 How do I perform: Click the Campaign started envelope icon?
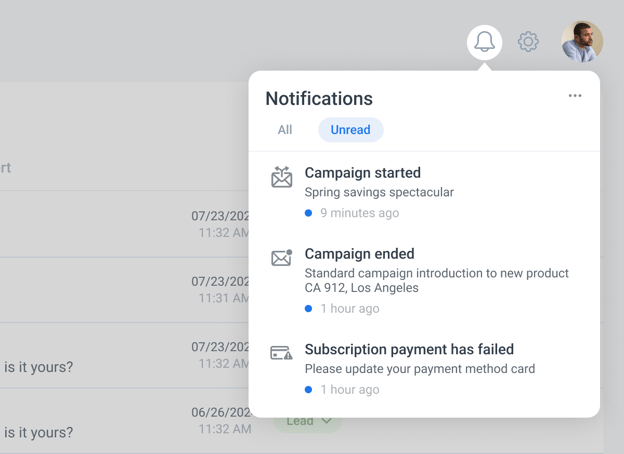point(282,177)
